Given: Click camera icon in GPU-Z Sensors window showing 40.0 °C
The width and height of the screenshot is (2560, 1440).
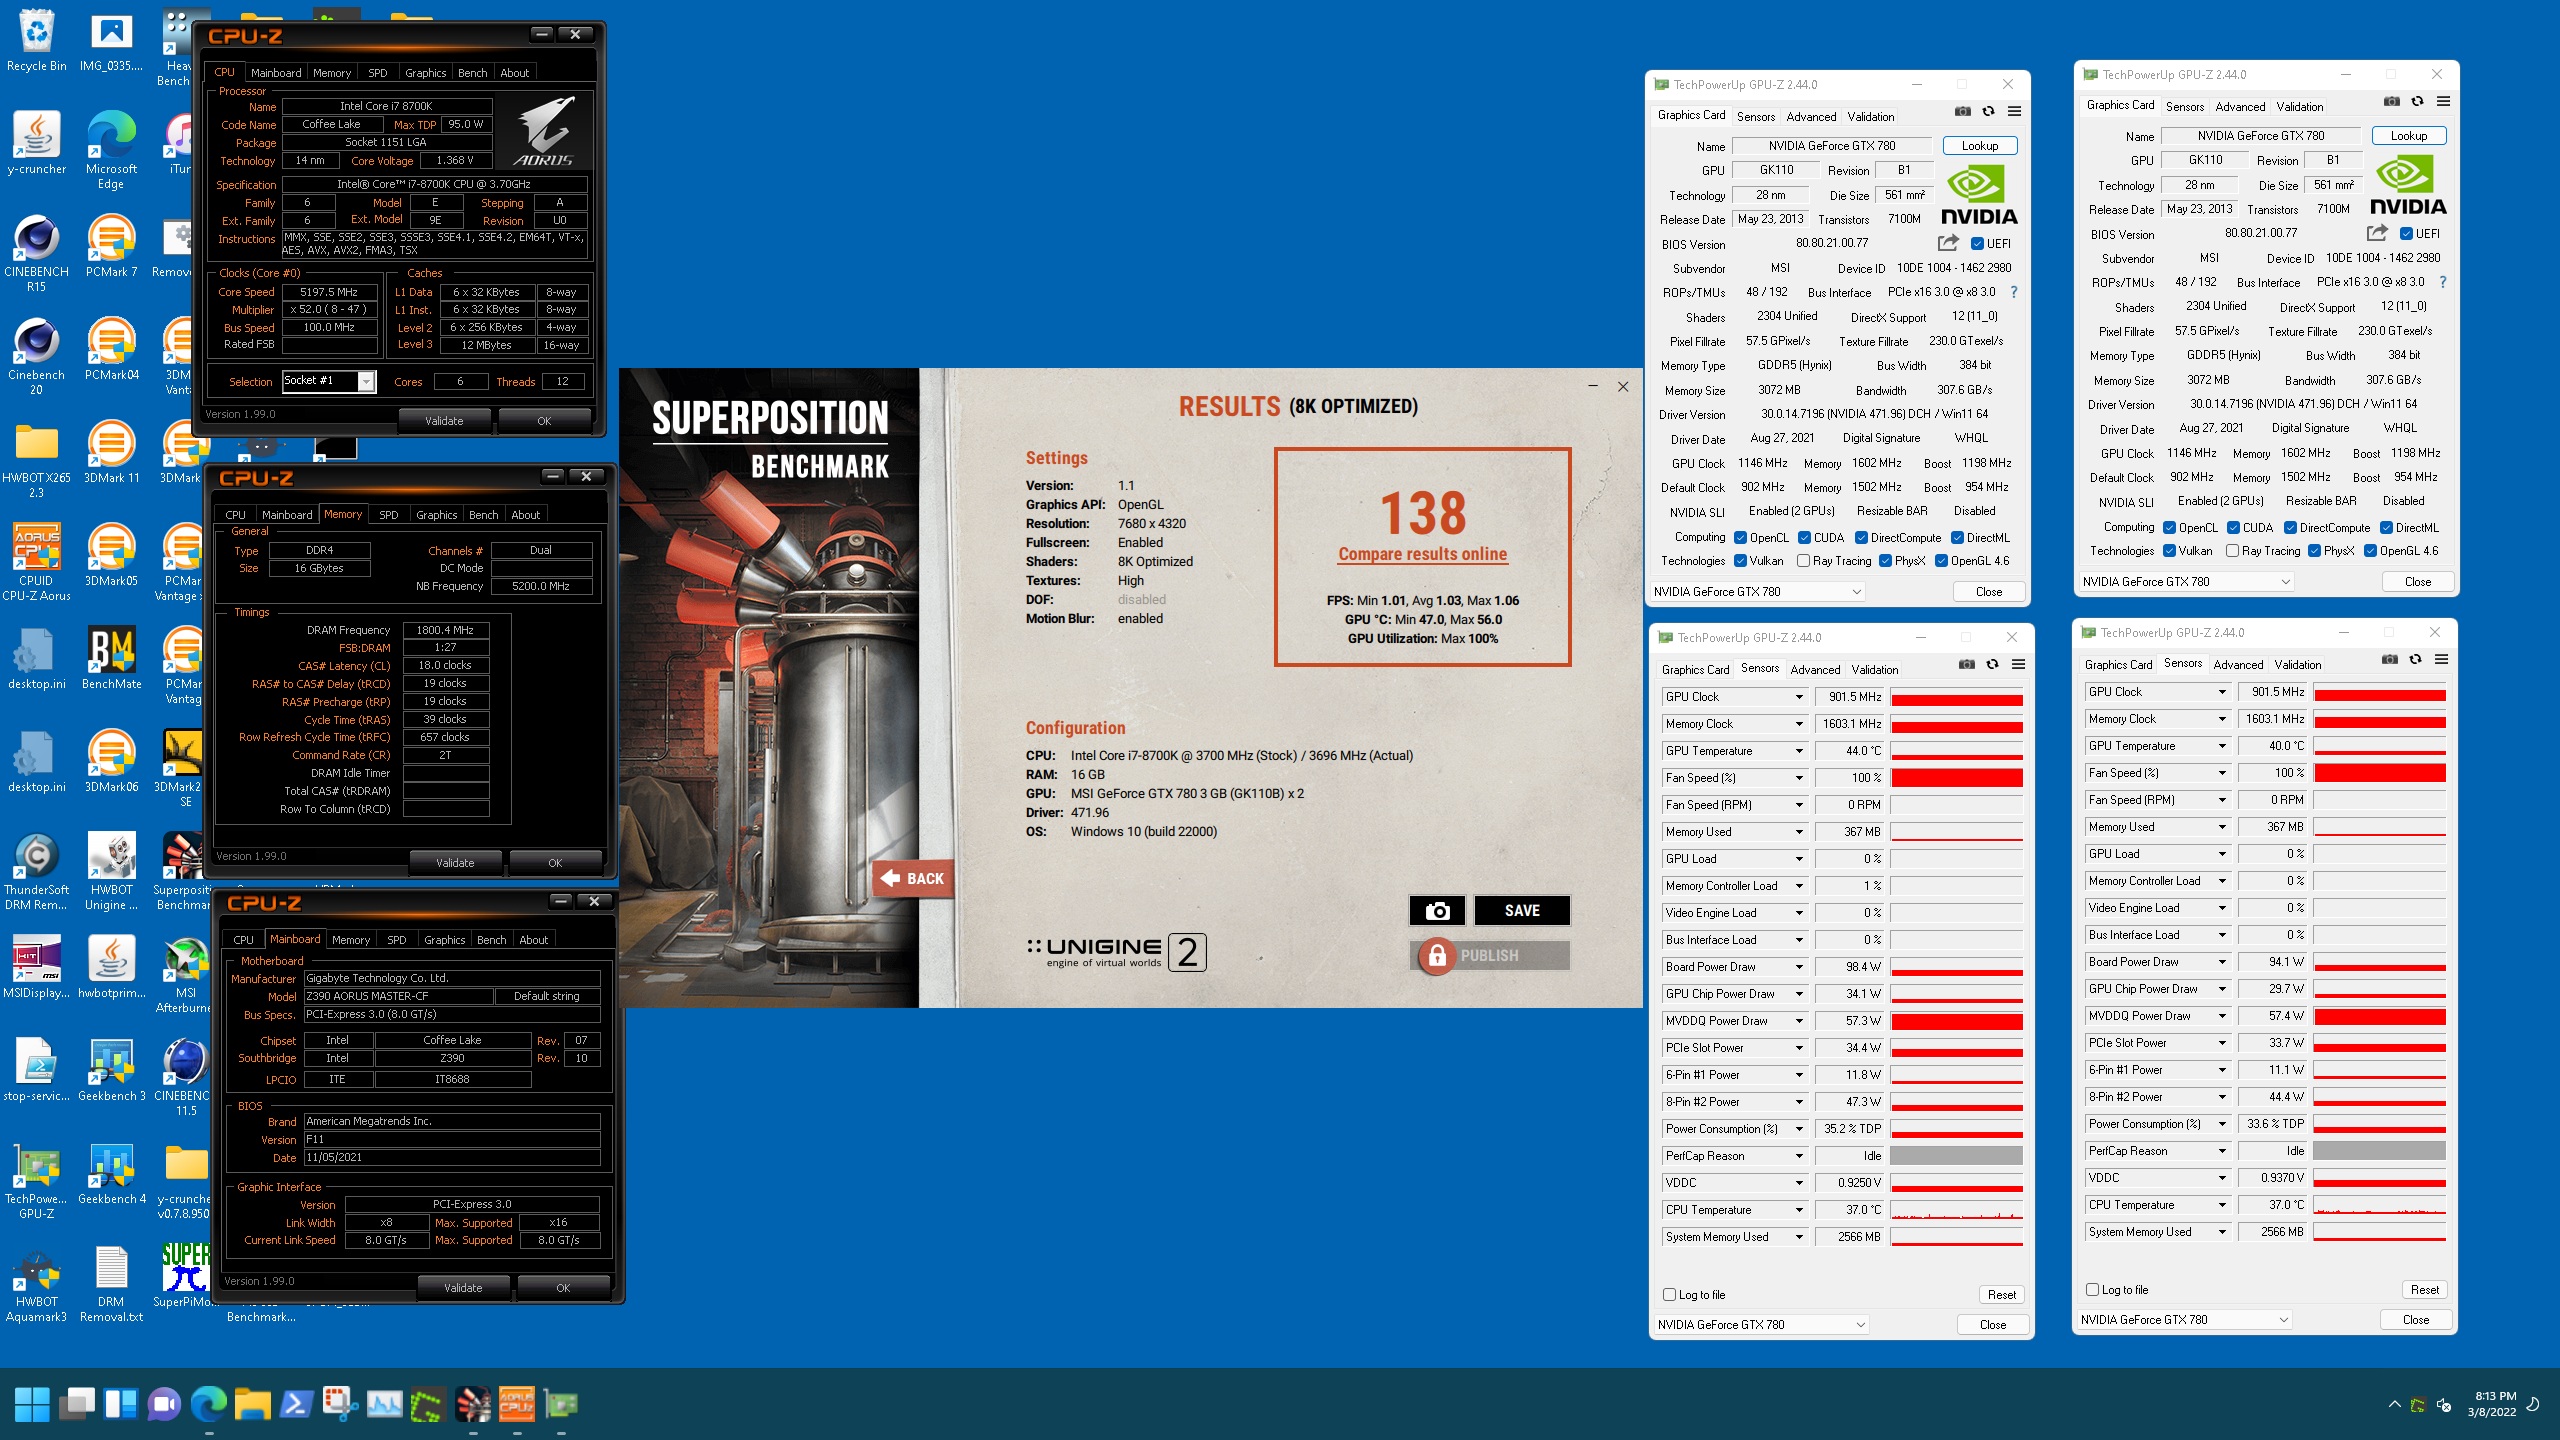Looking at the screenshot, I should pos(2390,659).
